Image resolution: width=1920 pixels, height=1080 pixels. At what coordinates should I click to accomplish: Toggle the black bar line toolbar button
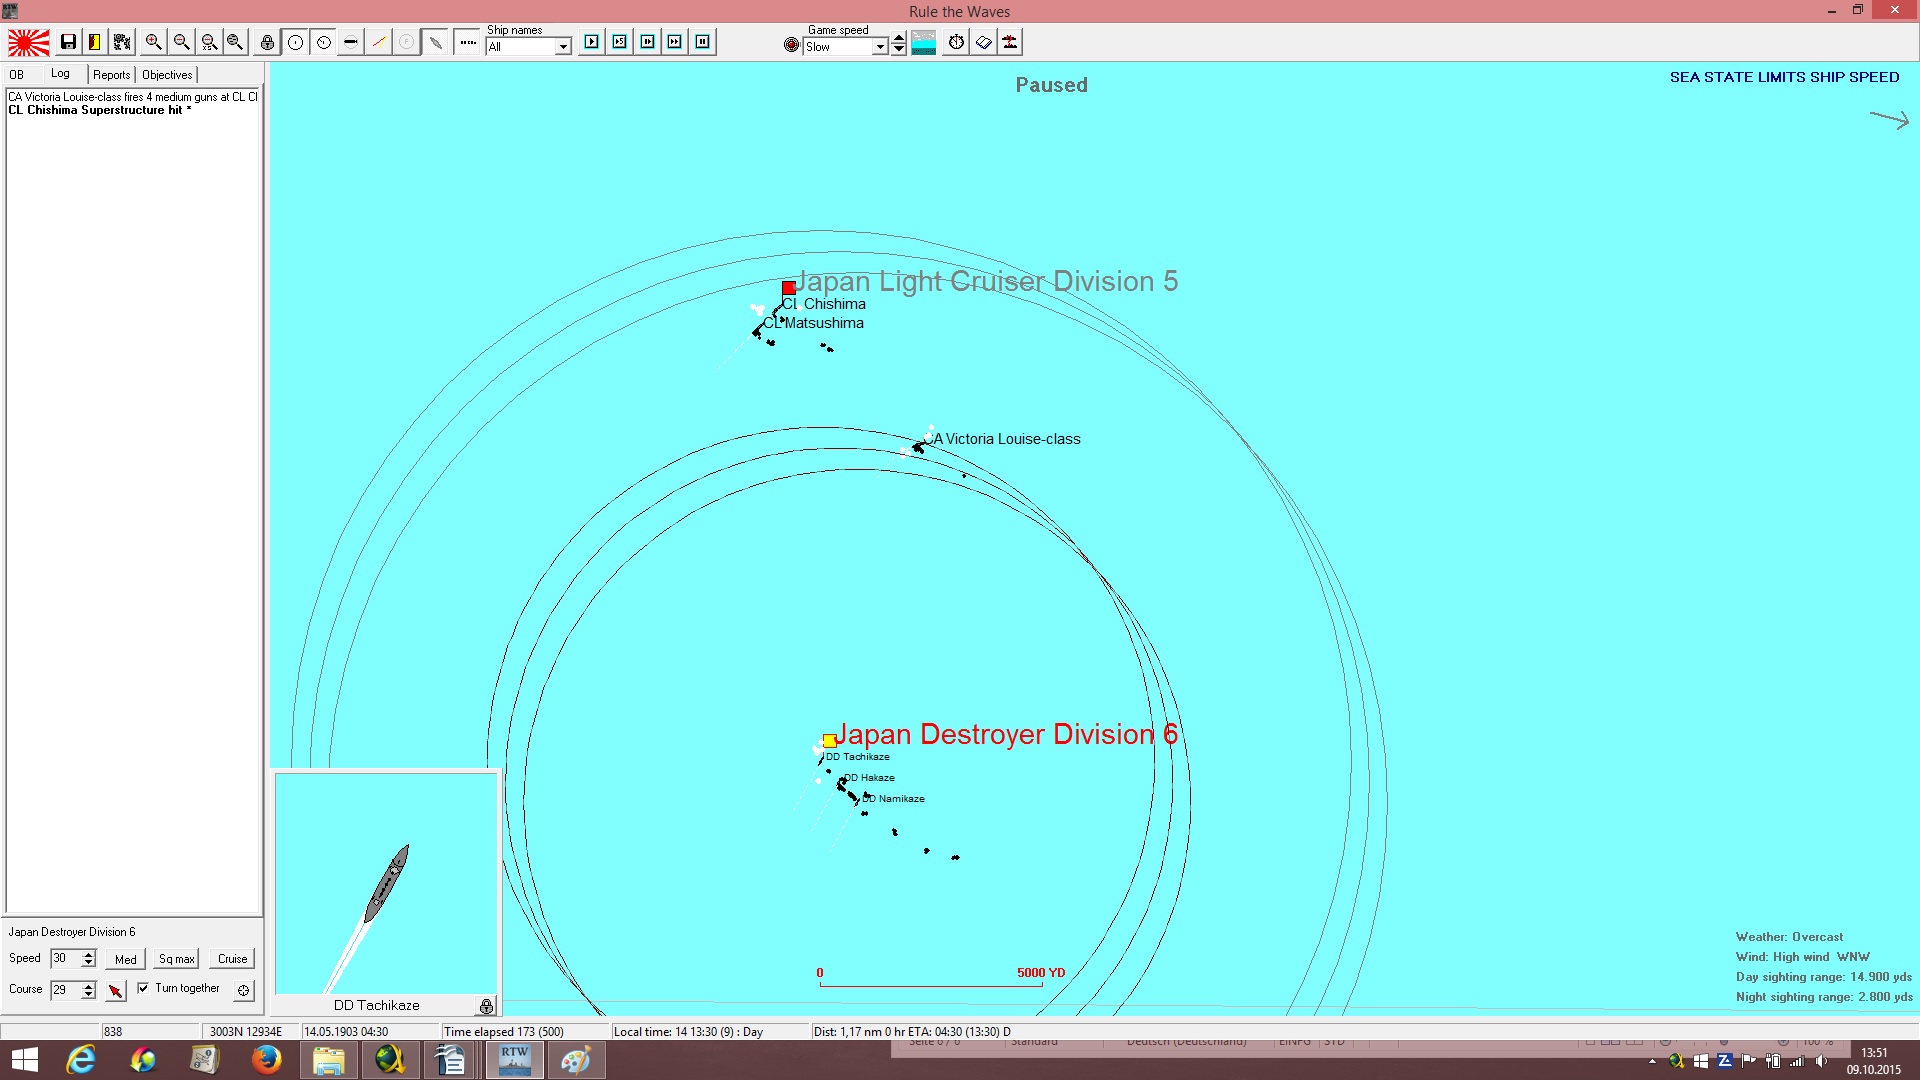pyautogui.click(x=351, y=42)
